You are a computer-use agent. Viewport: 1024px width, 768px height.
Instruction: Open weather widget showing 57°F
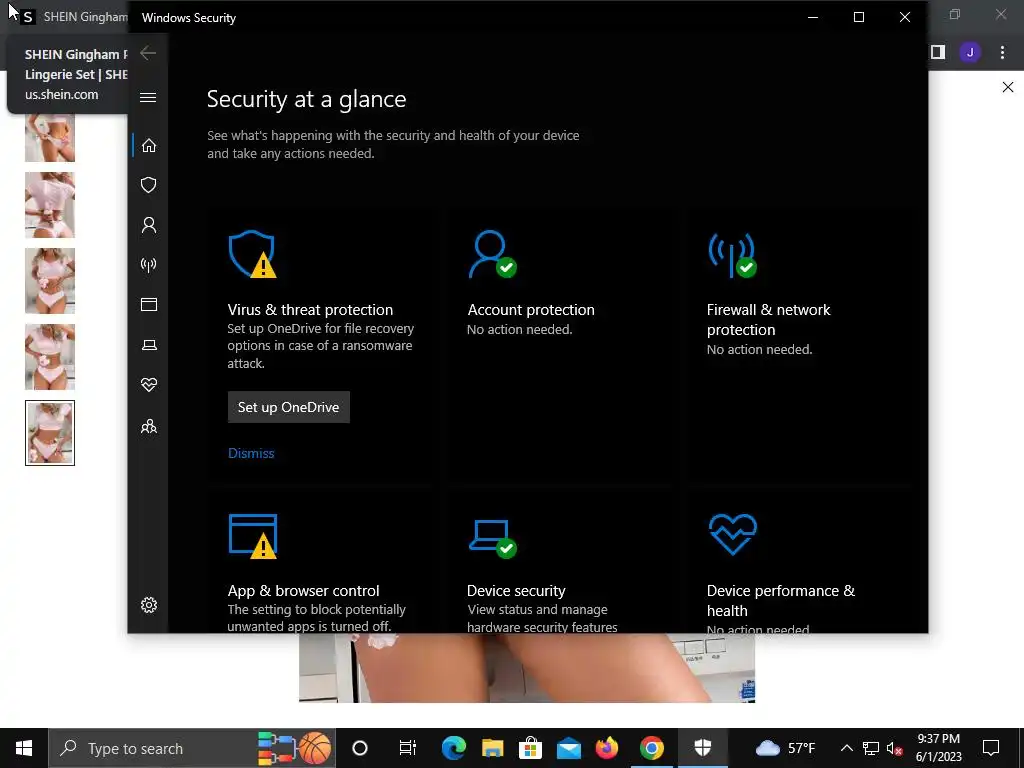tap(784, 748)
